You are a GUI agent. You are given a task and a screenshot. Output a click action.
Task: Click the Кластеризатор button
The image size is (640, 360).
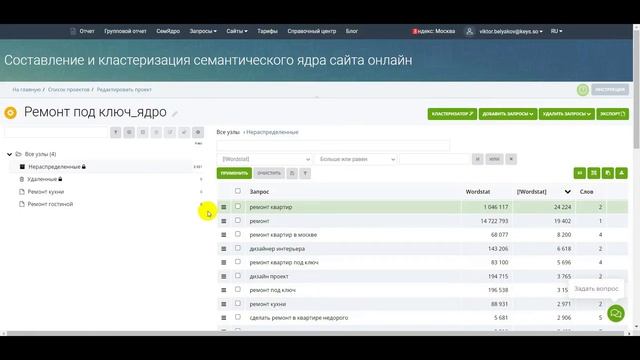point(452,114)
